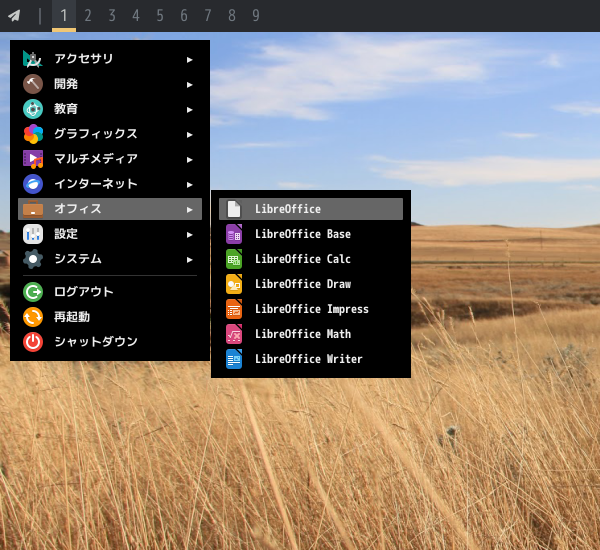Expand the グラフィックス submenu arrow
600x550 pixels.
click(189, 135)
